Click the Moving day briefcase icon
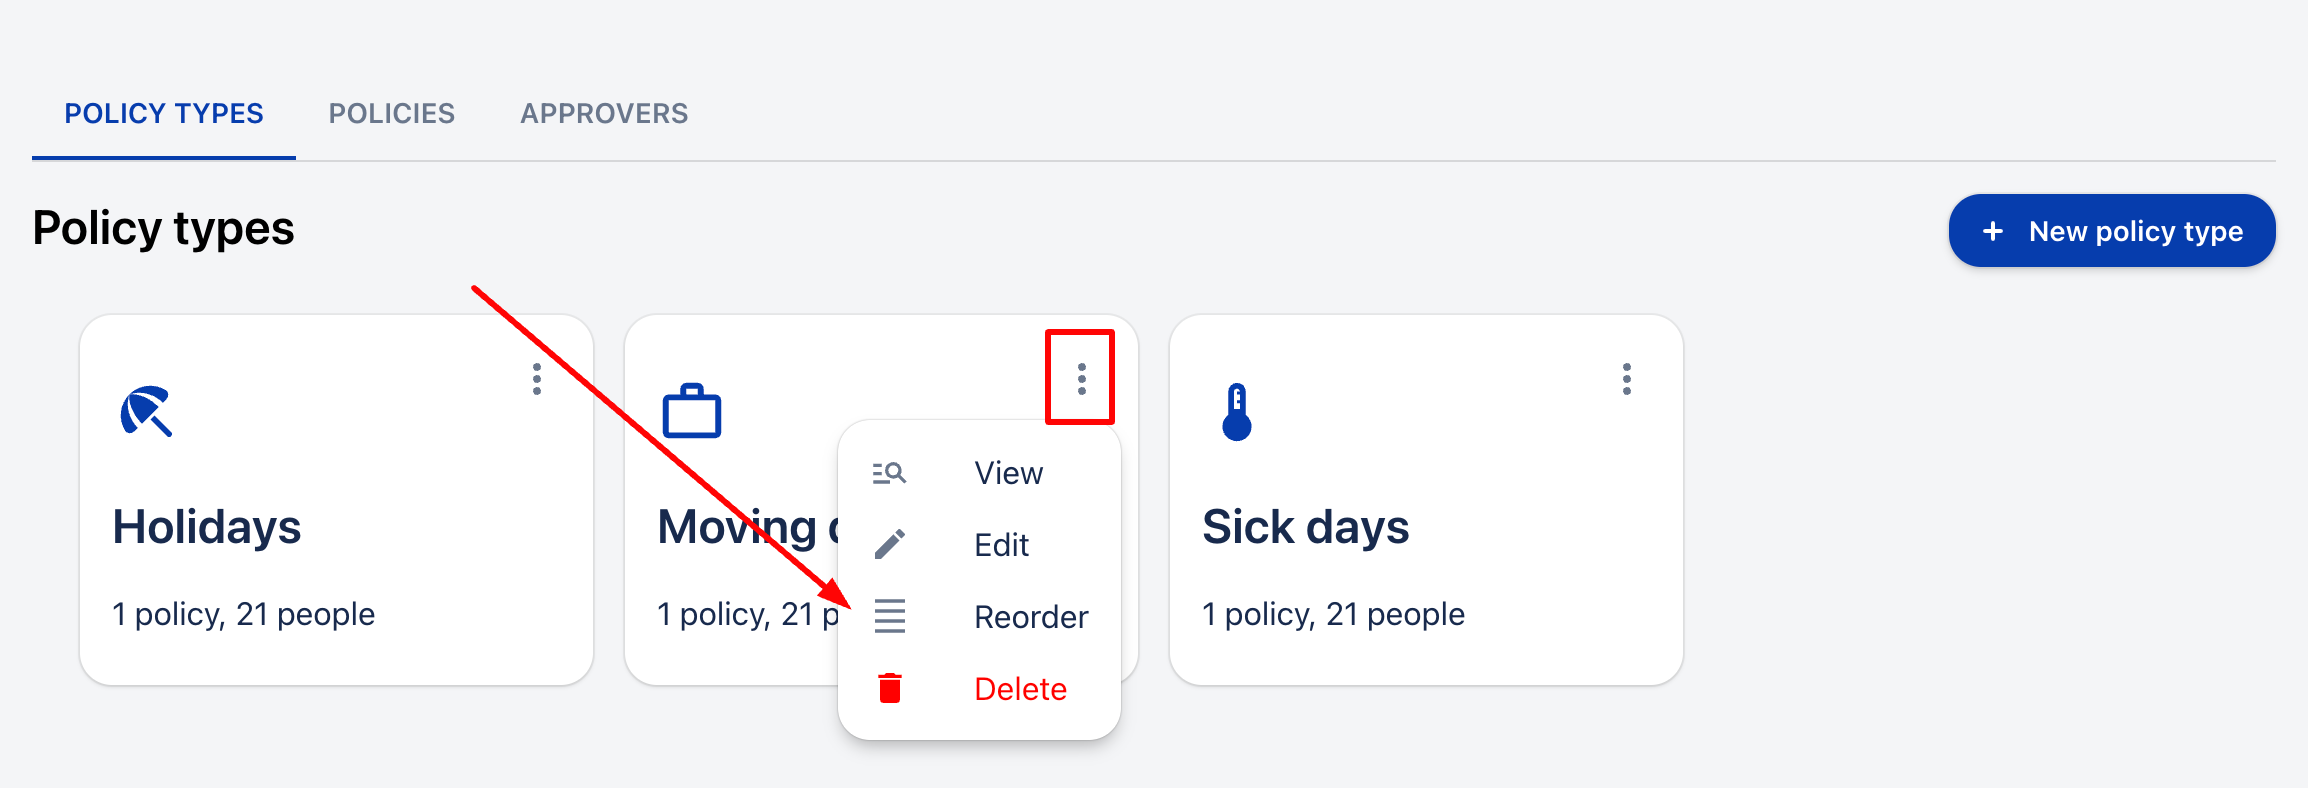 tap(691, 411)
